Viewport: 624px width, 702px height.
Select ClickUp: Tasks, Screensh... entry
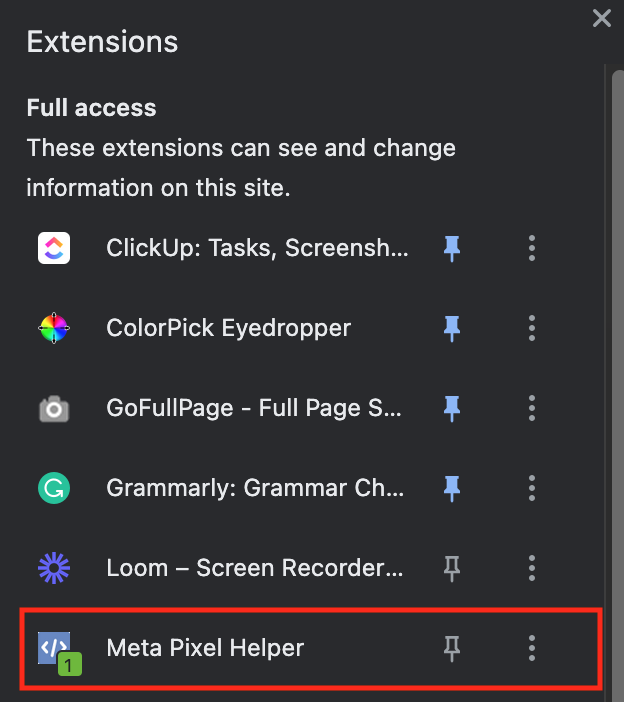point(257,248)
